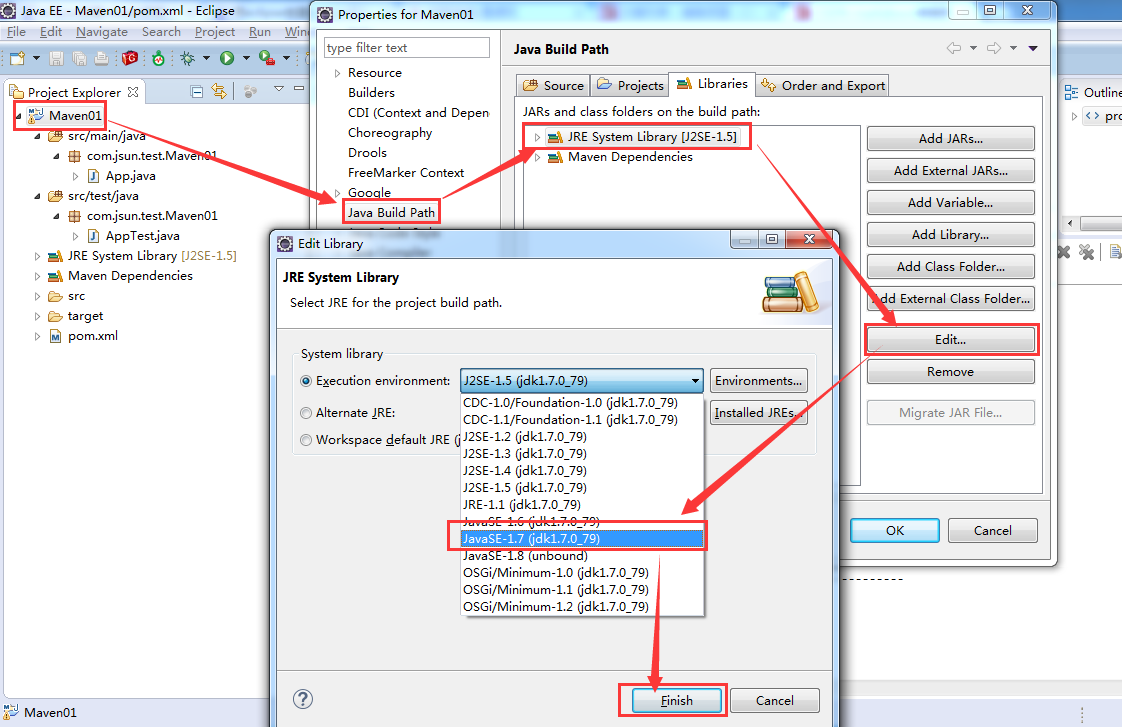Click the New wizard toolbar icon
1122x727 pixels.
17,59
